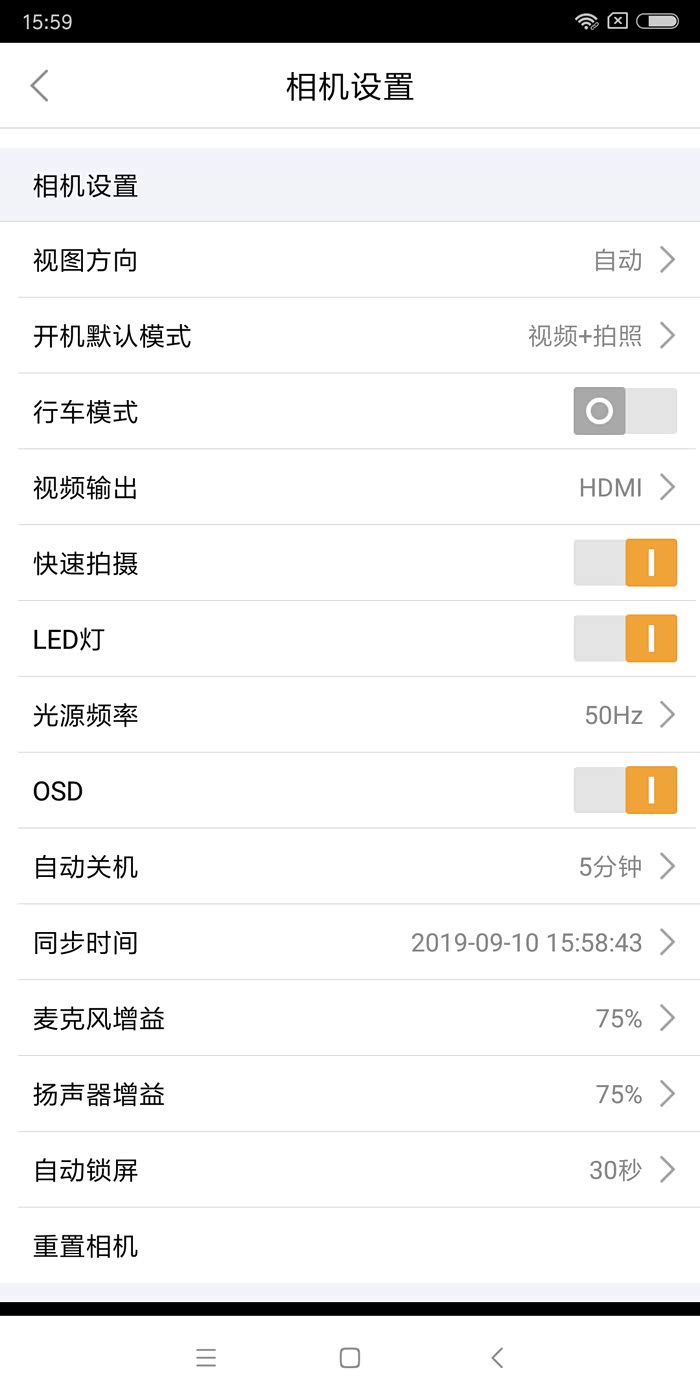Open 扬声器增益 75% setting

point(619,1095)
